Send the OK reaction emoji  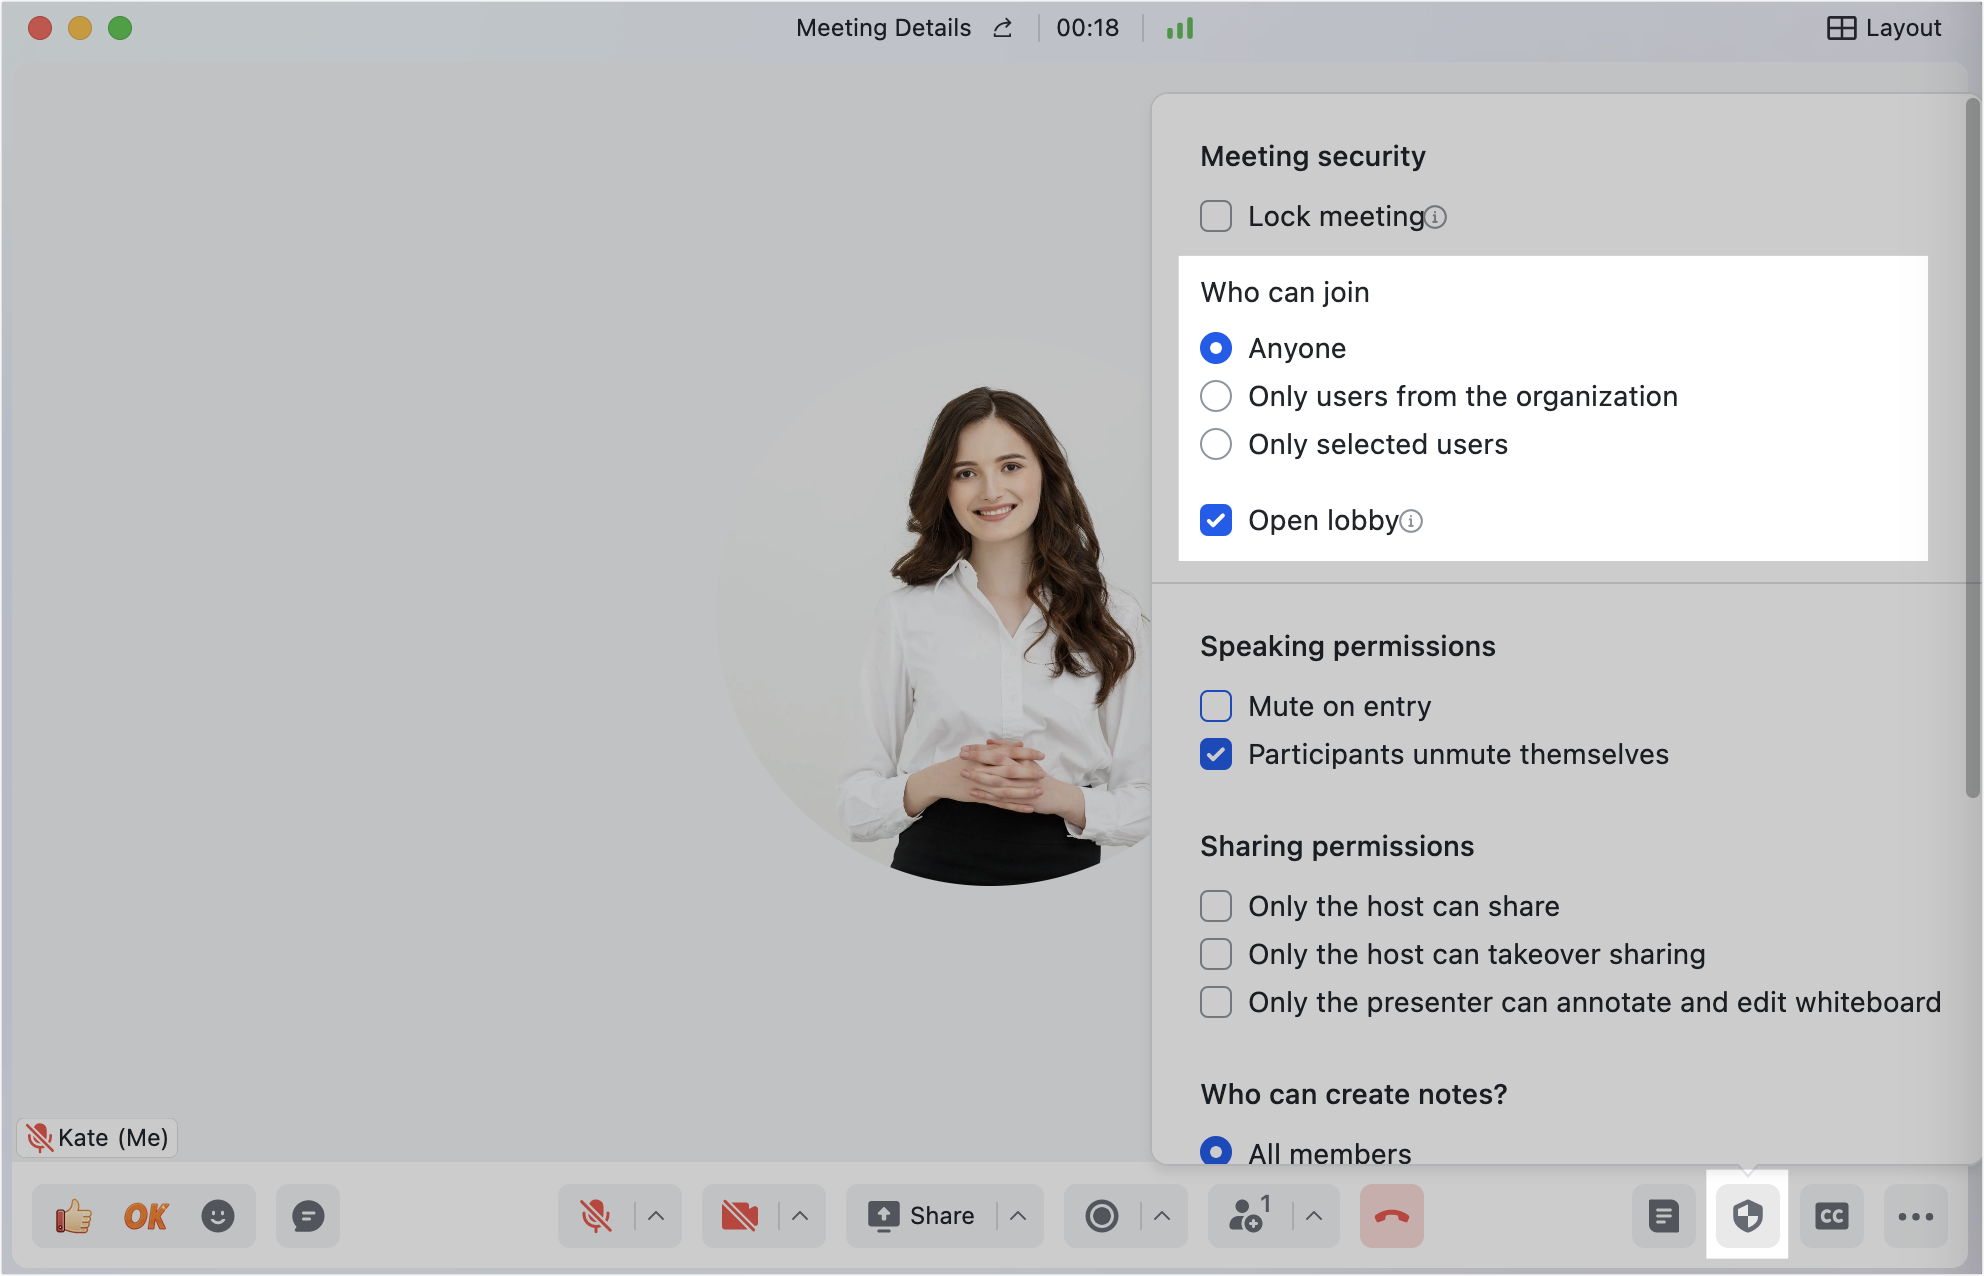pyautogui.click(x=146, y=1216)
